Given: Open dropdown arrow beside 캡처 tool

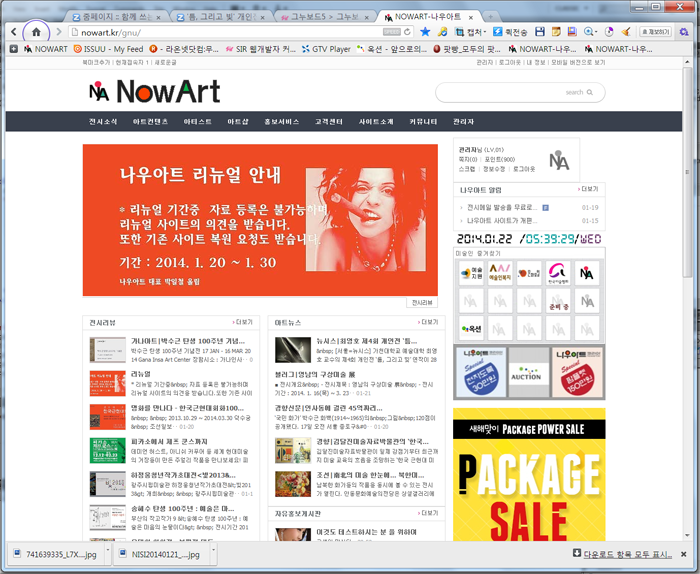Looking at the screenshot, I should tap(485, 32).
